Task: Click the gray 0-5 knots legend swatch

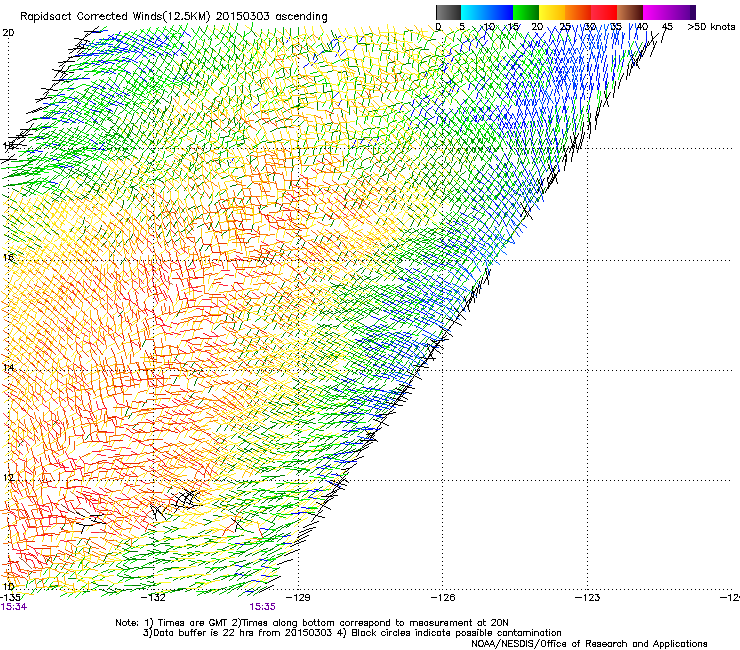Action: (x=448, y=12)
